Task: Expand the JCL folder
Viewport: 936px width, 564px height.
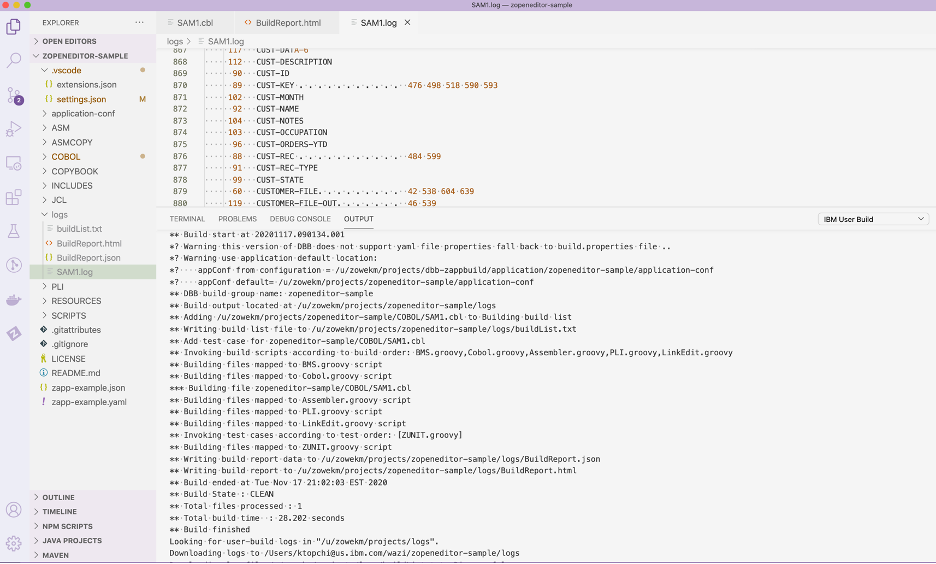Action: click(93, 200)
